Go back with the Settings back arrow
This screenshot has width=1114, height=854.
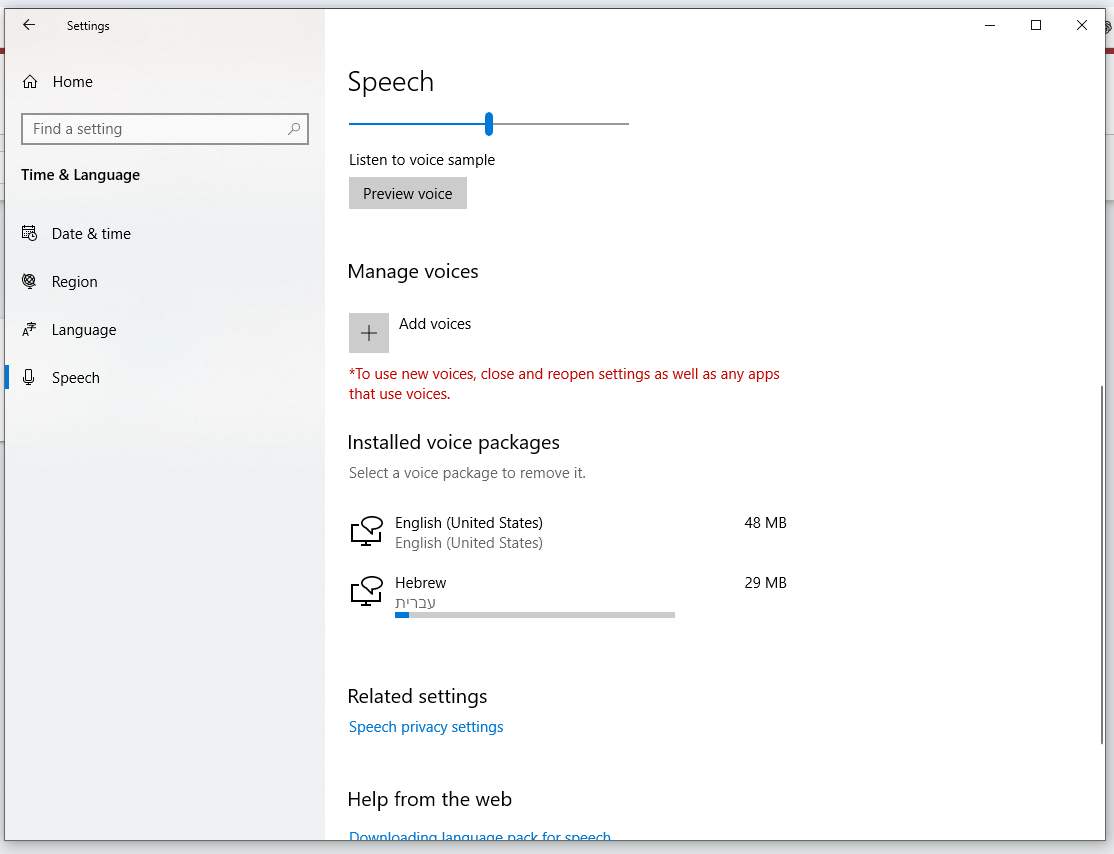tap(28, 25)
